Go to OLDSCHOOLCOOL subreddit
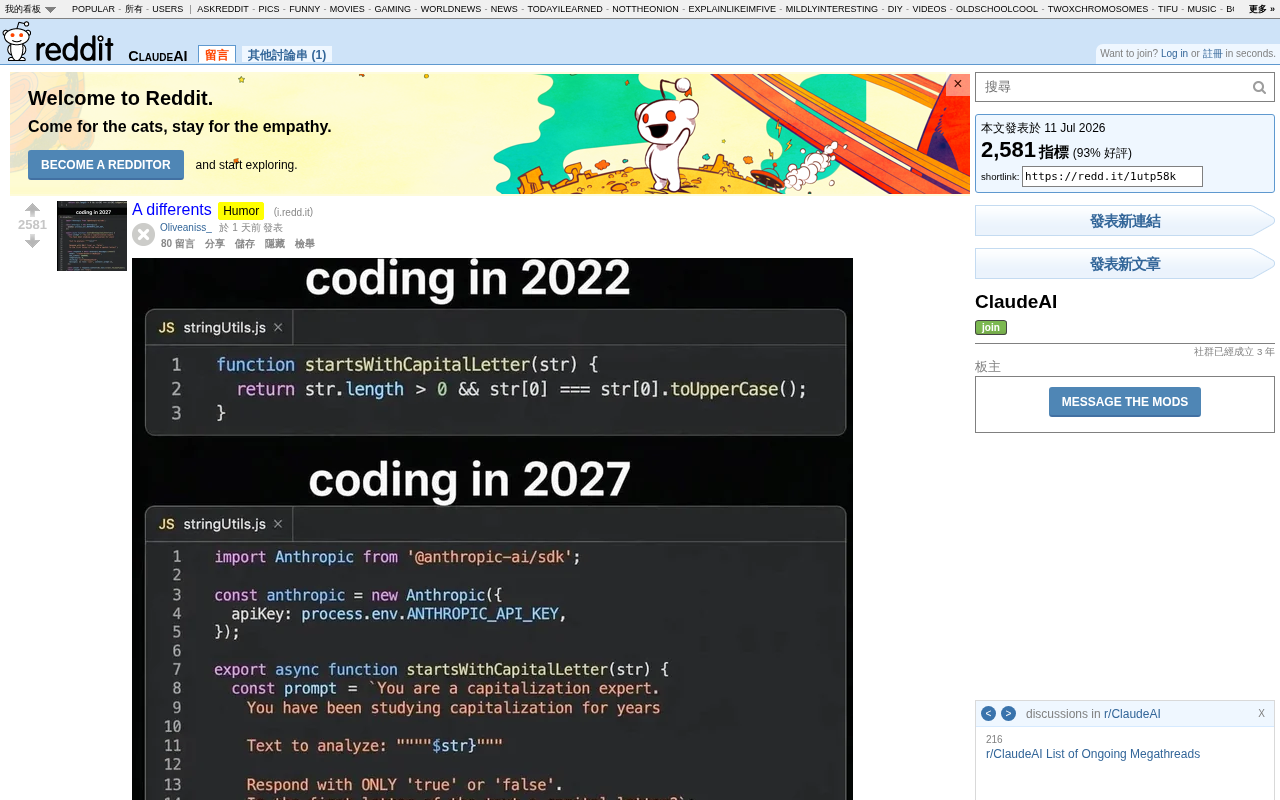Viewport: 1280px width, 800px height. [x=997, y=9]
